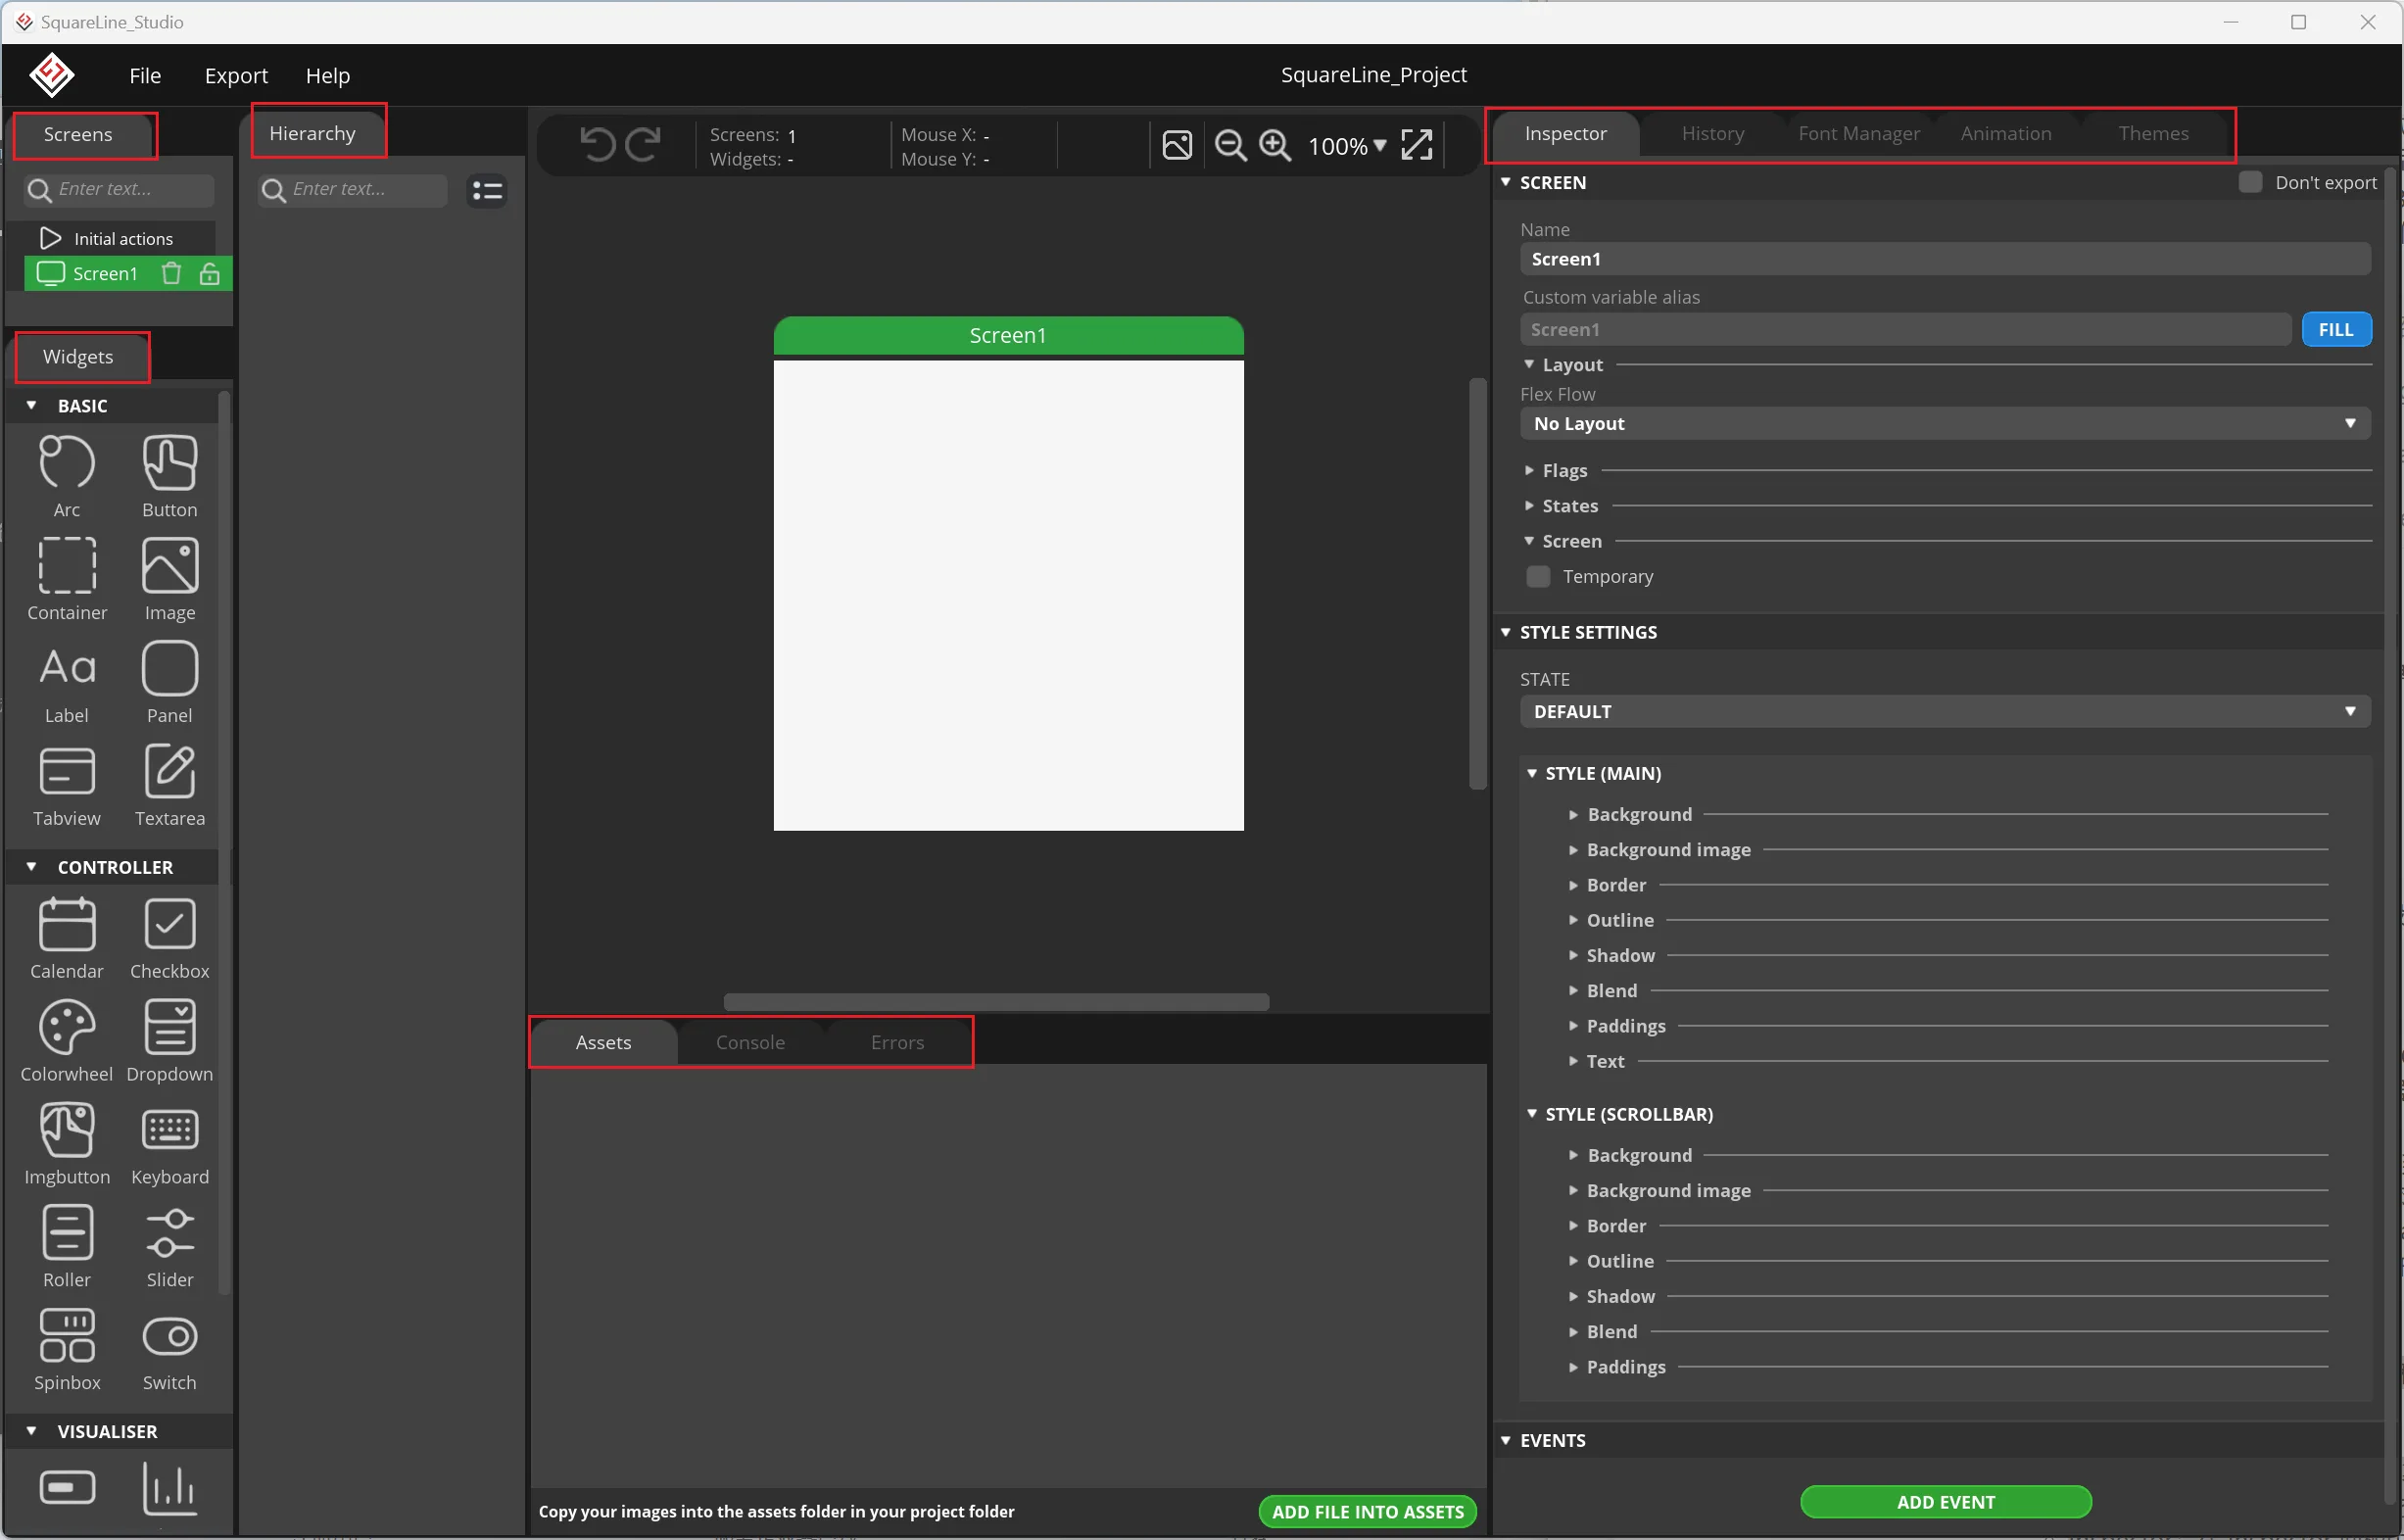
Task: Switch to the Errors tab
Action: (x=897, y=1042)
